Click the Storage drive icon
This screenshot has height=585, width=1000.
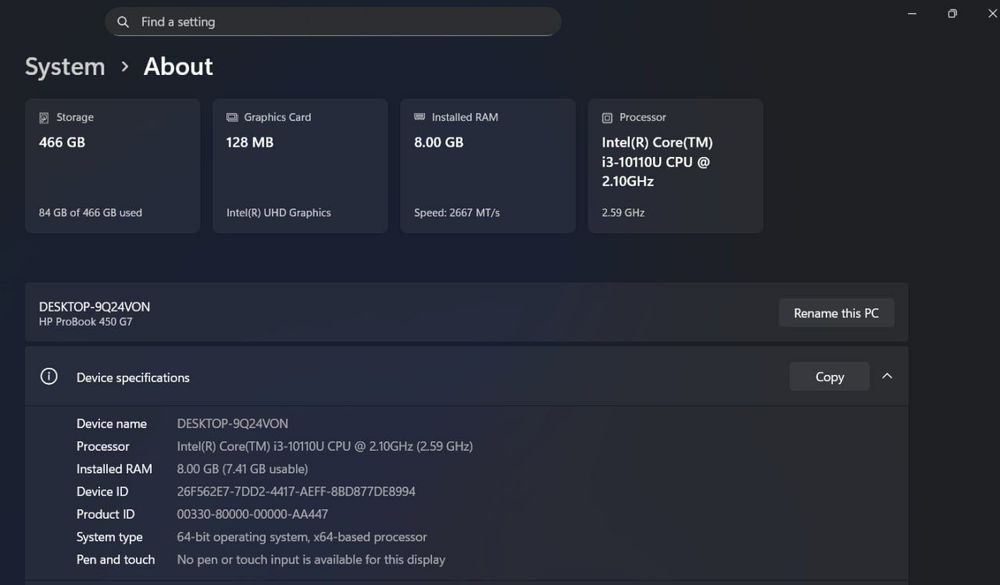point(44,118)
